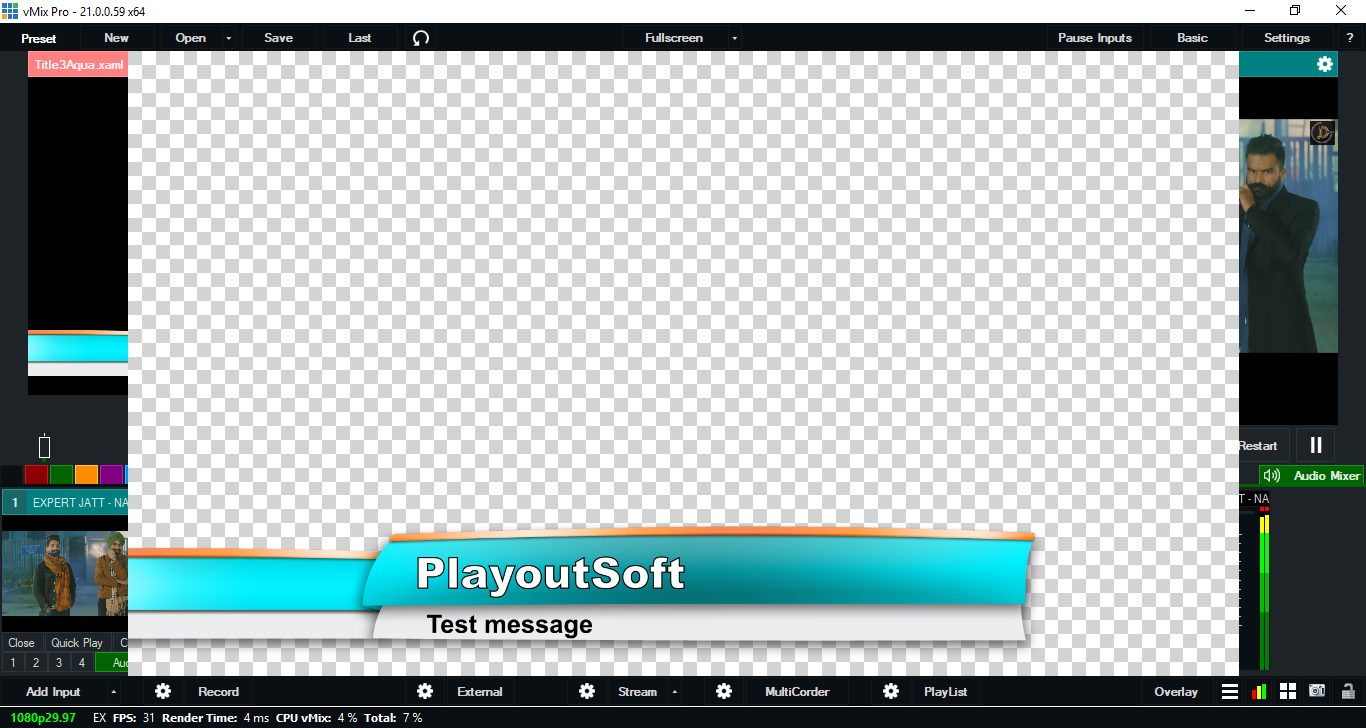
Task: Click the EXPERT JATT input thumbnail
Action: tap(65, 574)
